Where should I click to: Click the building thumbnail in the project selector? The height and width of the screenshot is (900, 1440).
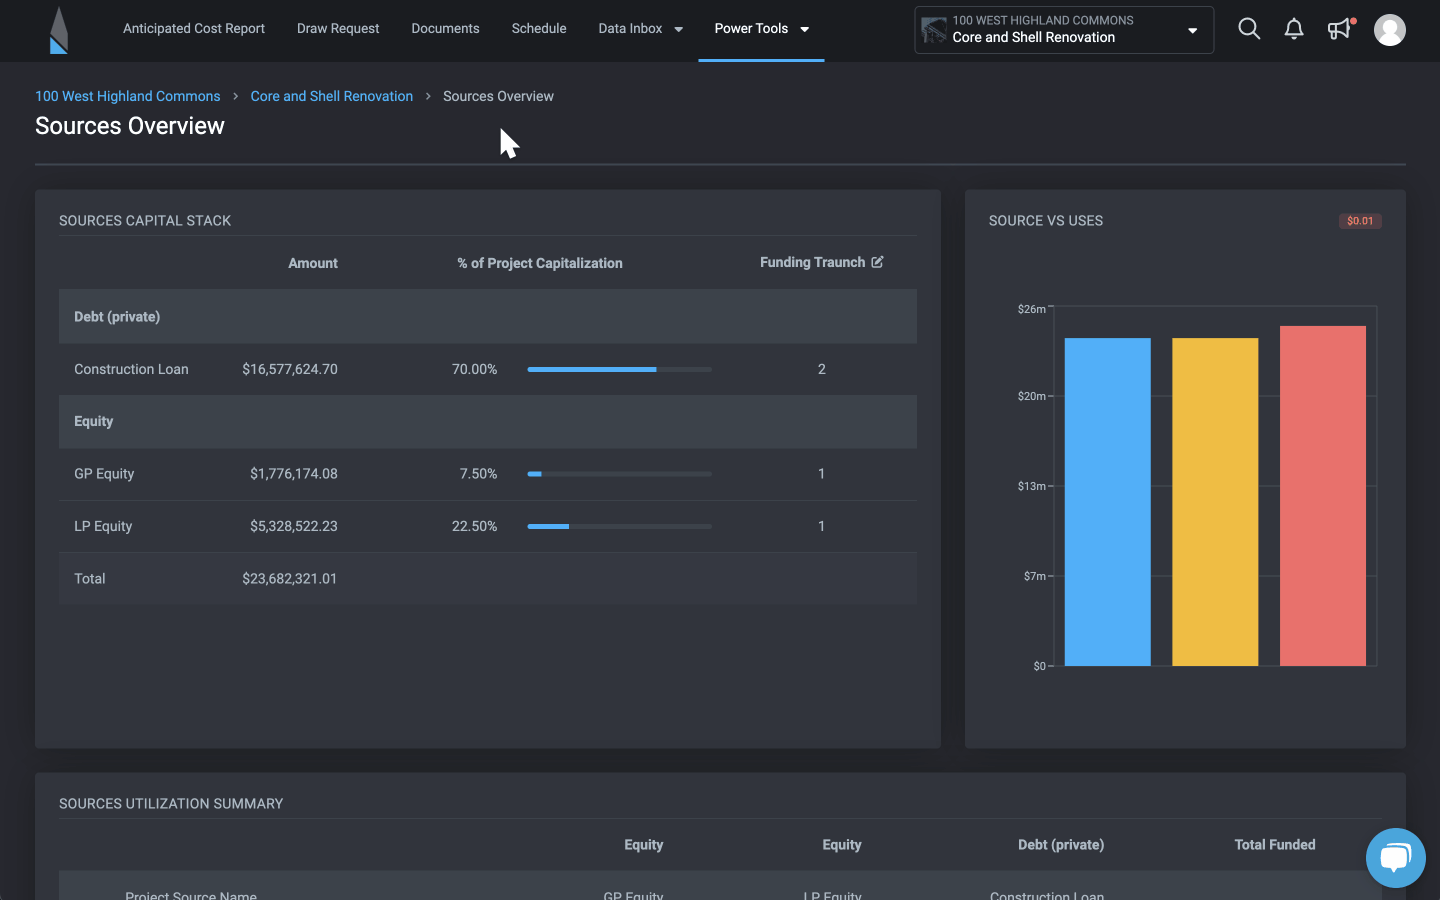pos(934,30)
